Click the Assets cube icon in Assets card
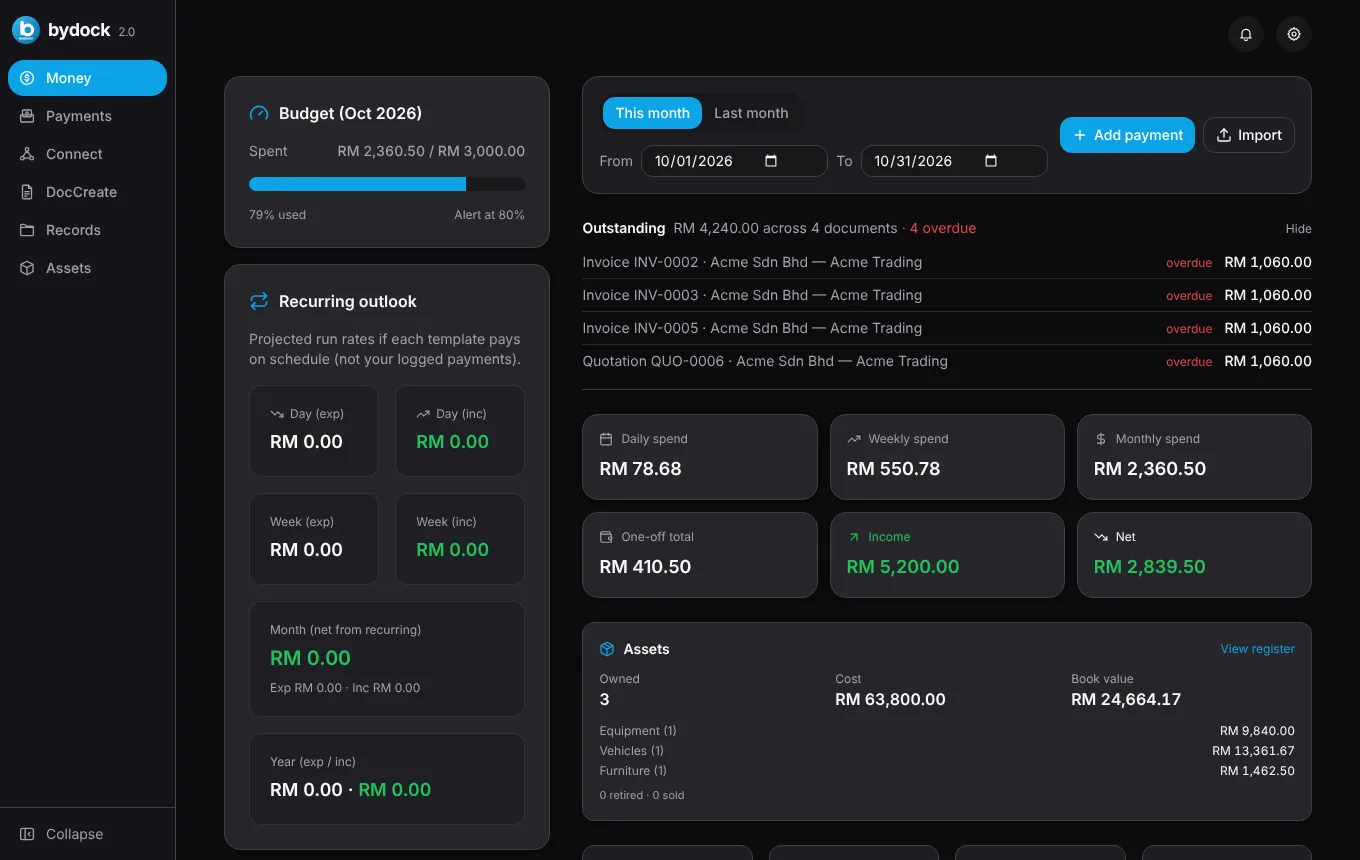Image resolution: width=1360 pixels, height=860 pixels. 607,649
